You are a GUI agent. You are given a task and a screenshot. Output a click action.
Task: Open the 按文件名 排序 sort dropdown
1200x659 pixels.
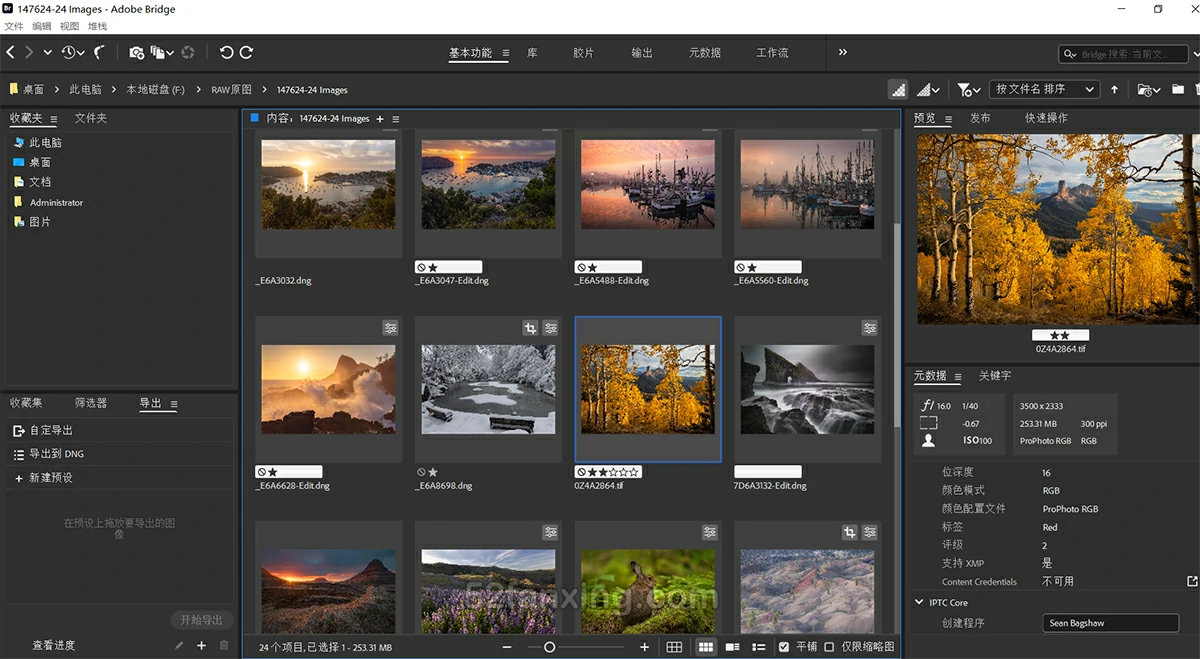pyautogui.click(x=1043, y=89)
